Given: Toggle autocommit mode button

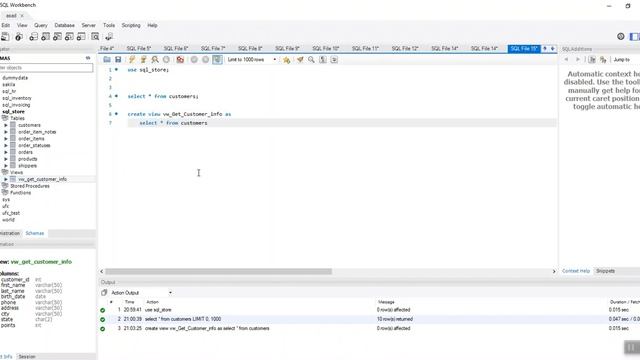Looking at the screenshot, I should pyautogui.click(x=217, y=60).
